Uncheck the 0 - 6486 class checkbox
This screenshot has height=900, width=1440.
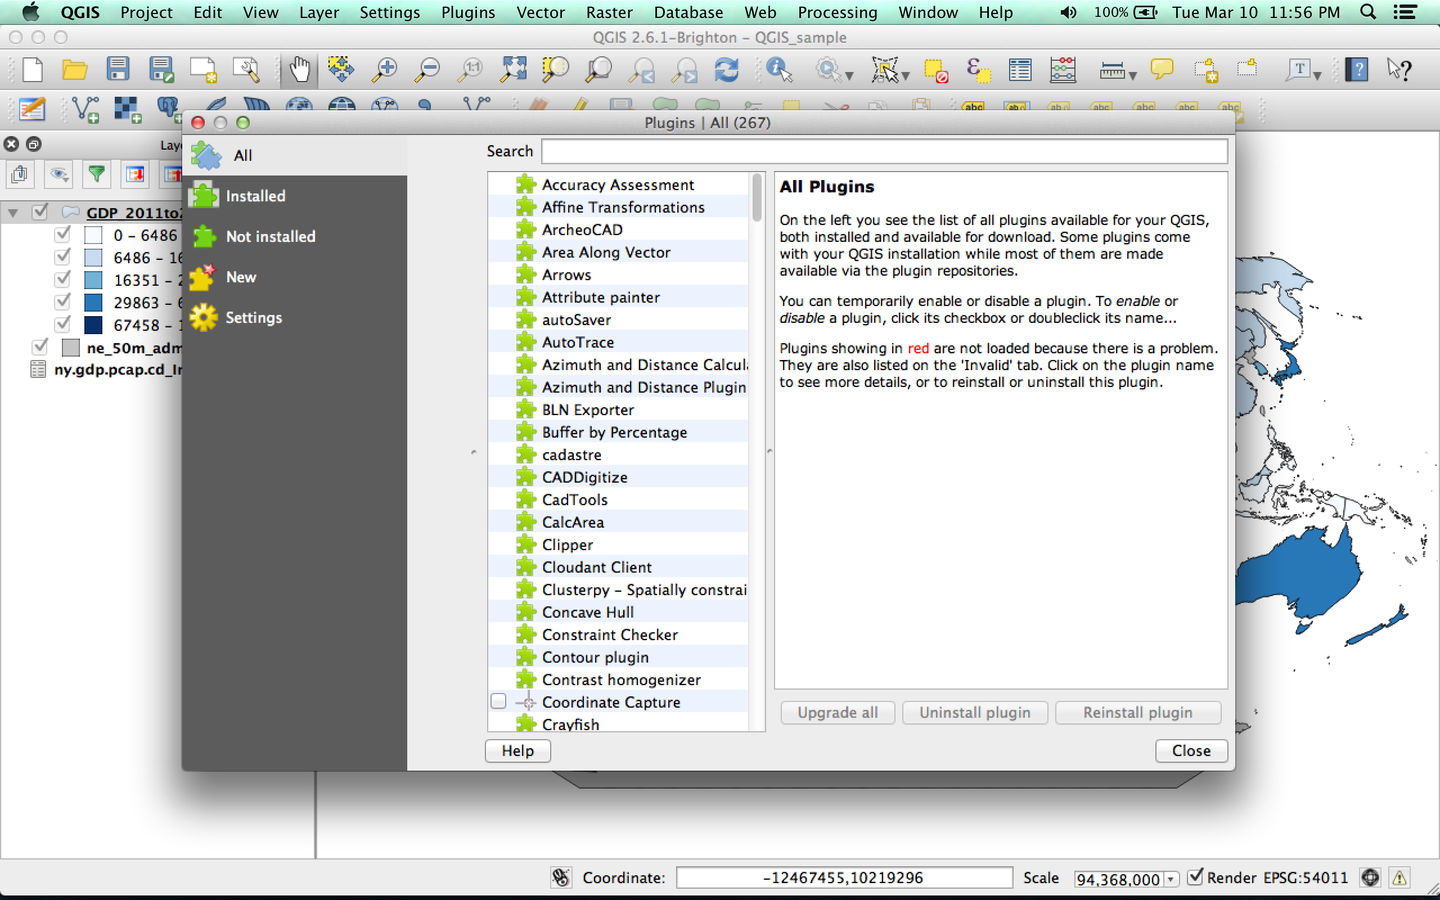tap(63, 234)
